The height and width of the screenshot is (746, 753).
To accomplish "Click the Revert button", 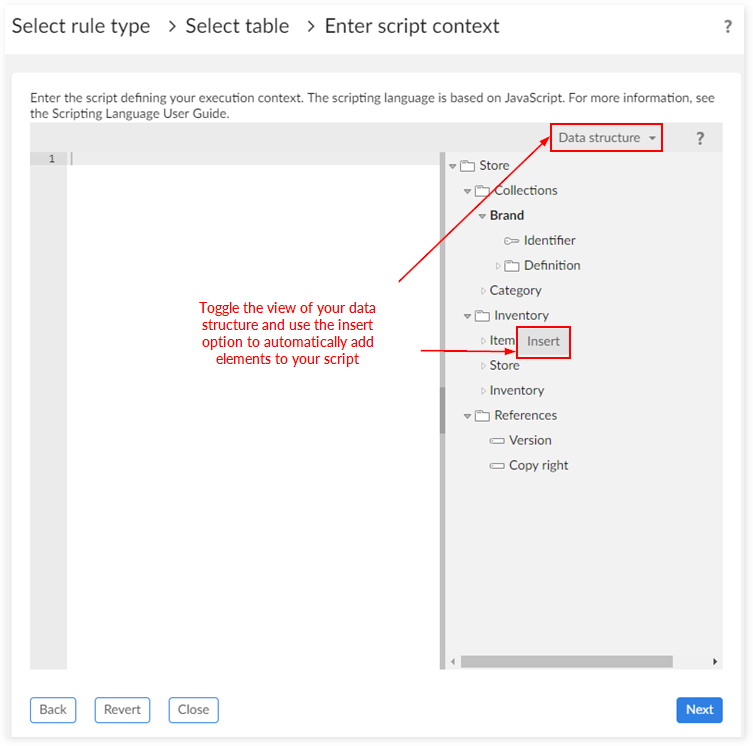I will pos(122,710).
